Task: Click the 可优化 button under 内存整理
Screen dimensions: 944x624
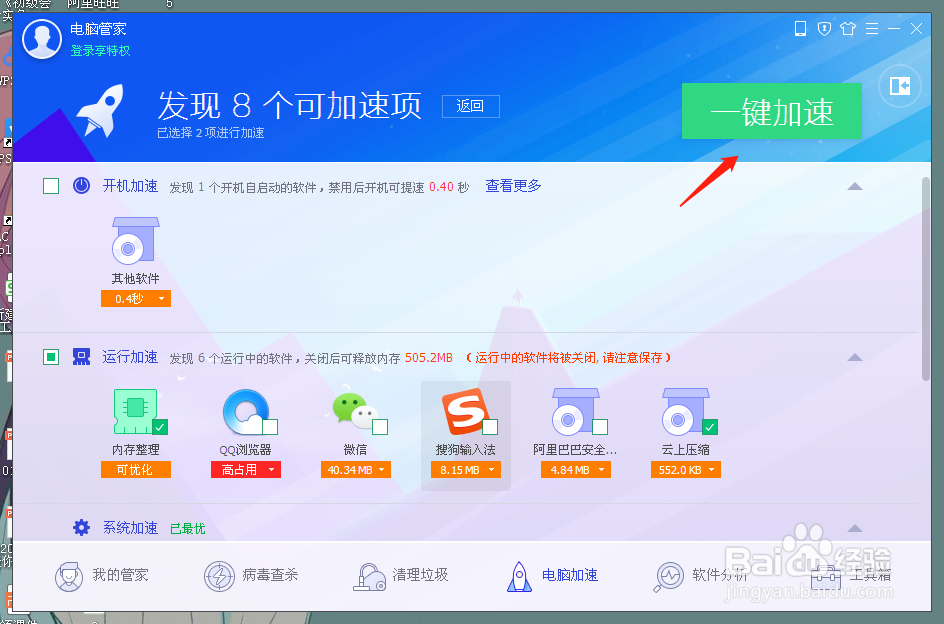Action: [136, 470]
